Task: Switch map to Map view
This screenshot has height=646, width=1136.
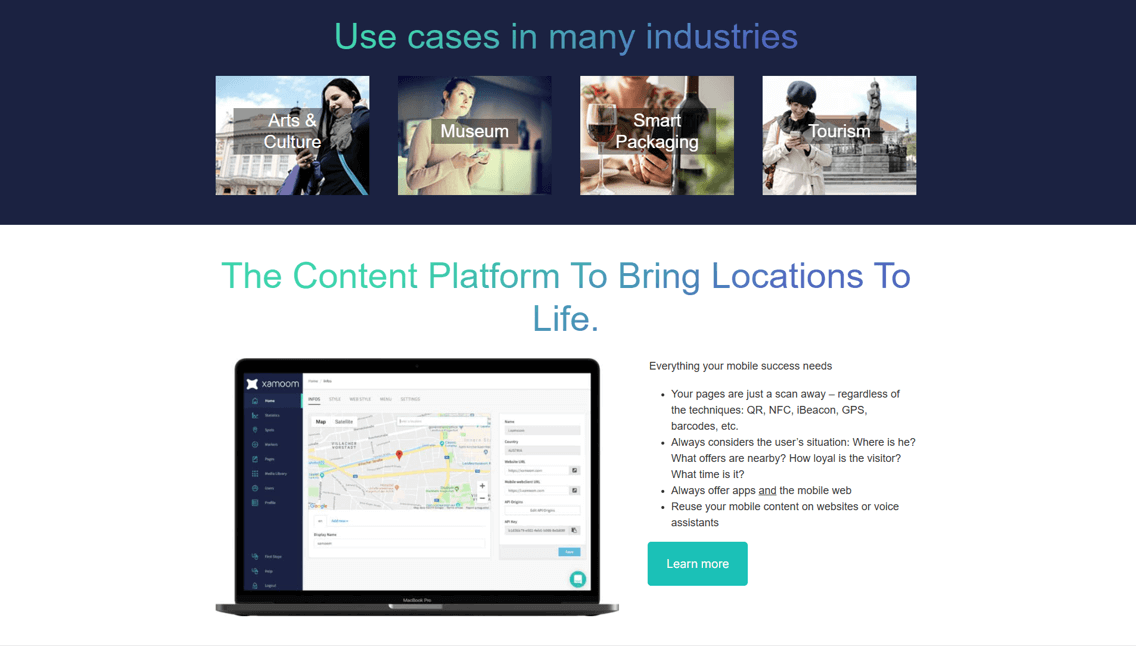Action: [x=321, y=422]
